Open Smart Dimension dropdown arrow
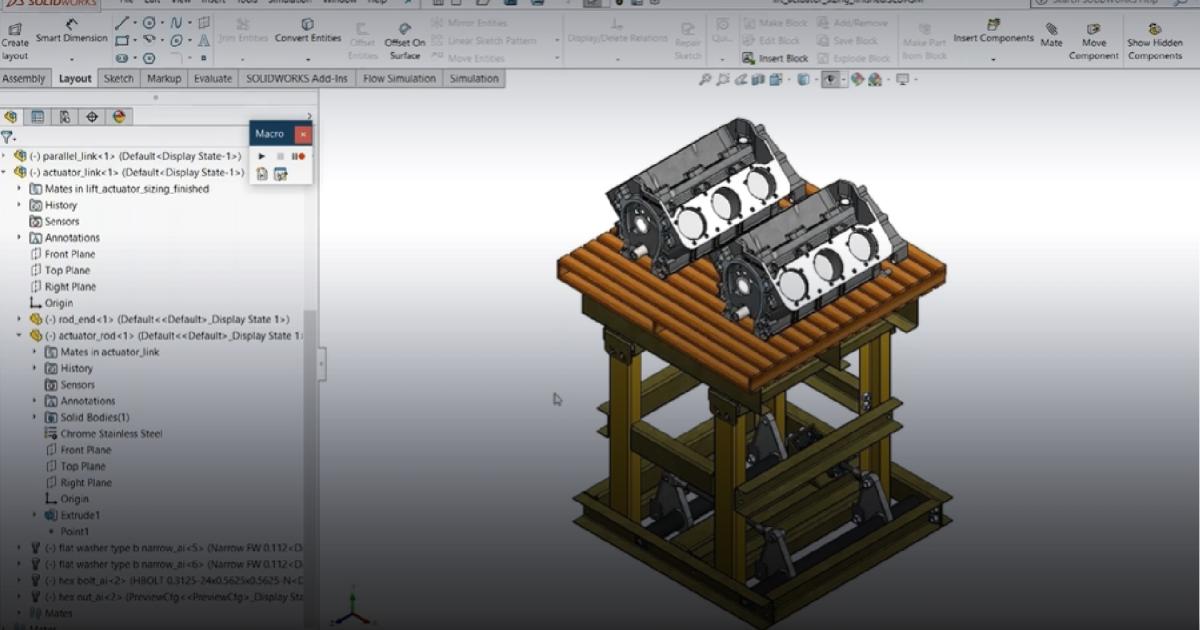The height and width of the screenshot is (630, 1200). 71,58
